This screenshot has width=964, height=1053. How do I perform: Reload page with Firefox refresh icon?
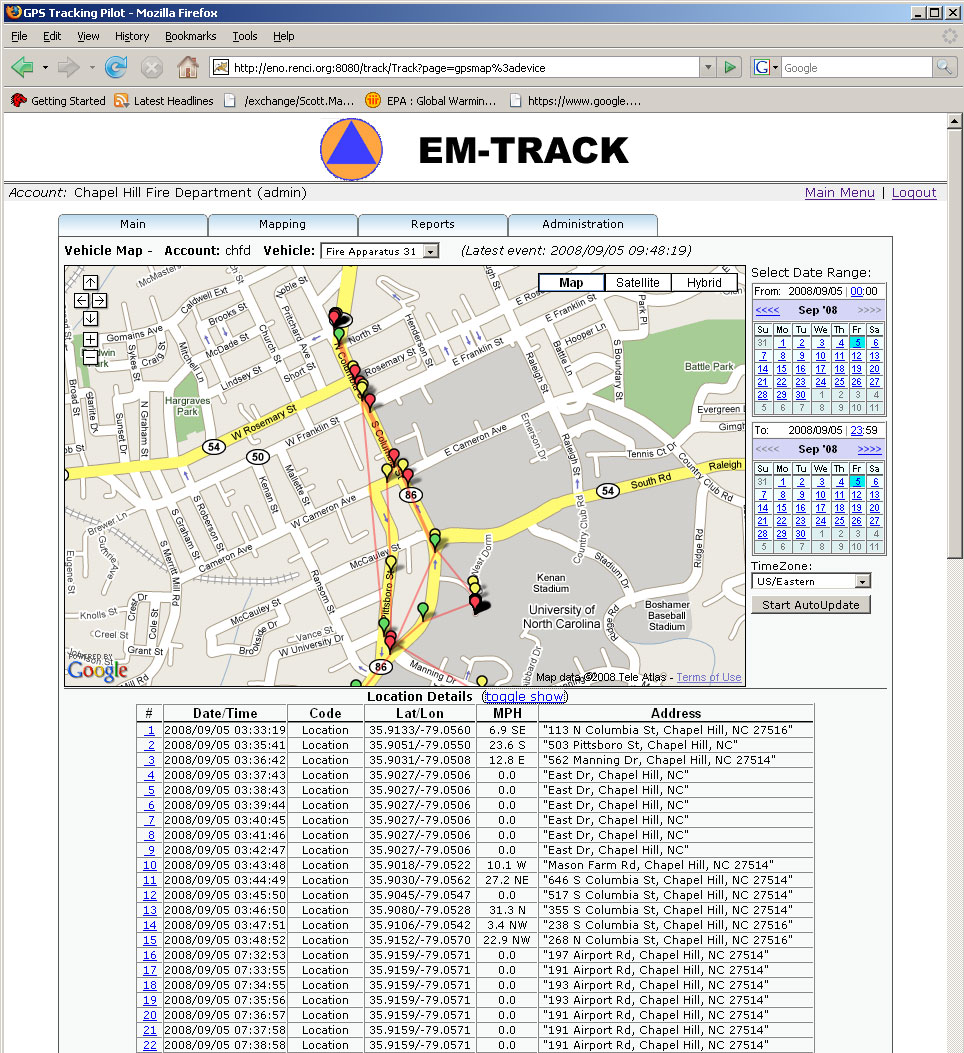(116, 68)
